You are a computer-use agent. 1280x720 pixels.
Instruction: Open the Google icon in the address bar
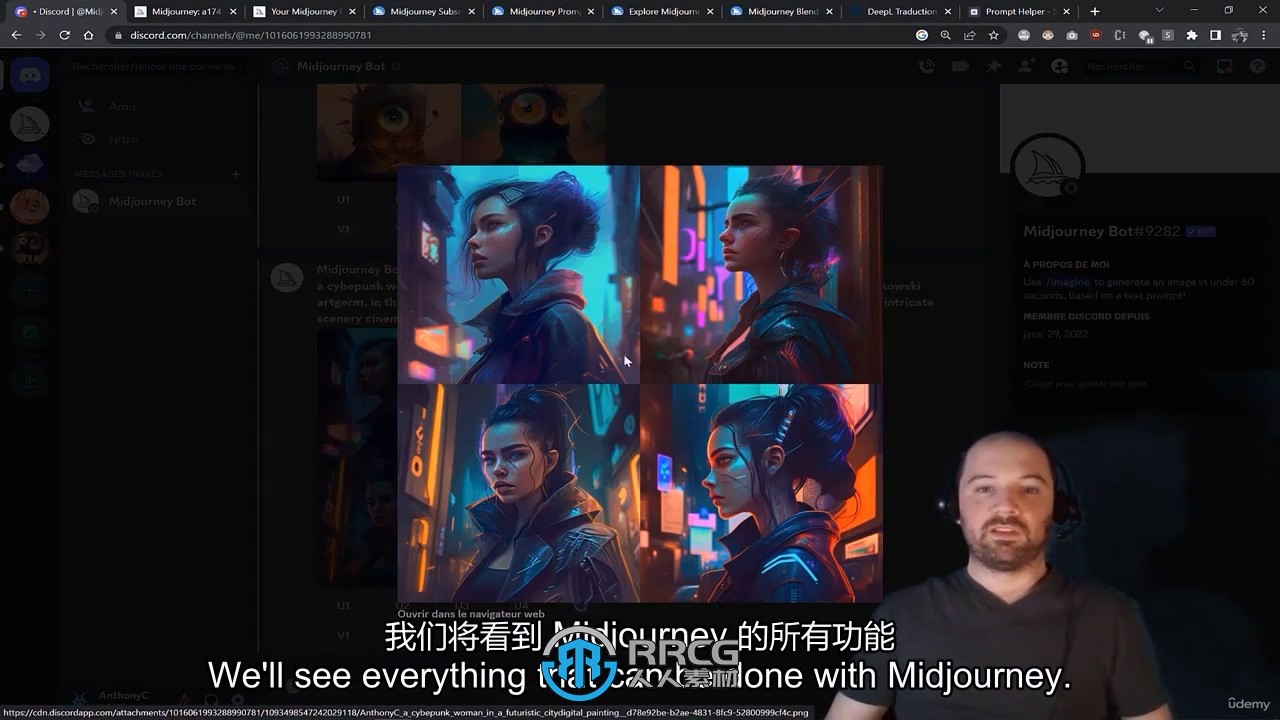(922, 35)
